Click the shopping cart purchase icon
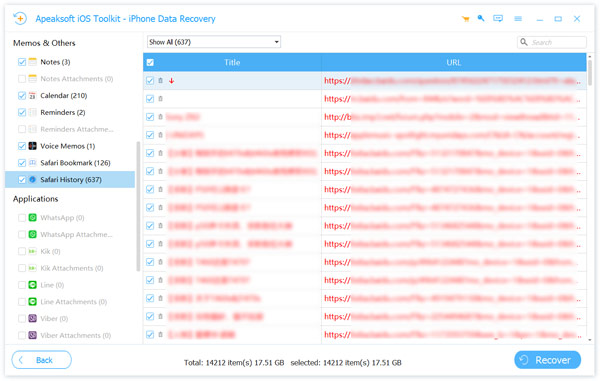The image size is (600, 381). (465, 19)
